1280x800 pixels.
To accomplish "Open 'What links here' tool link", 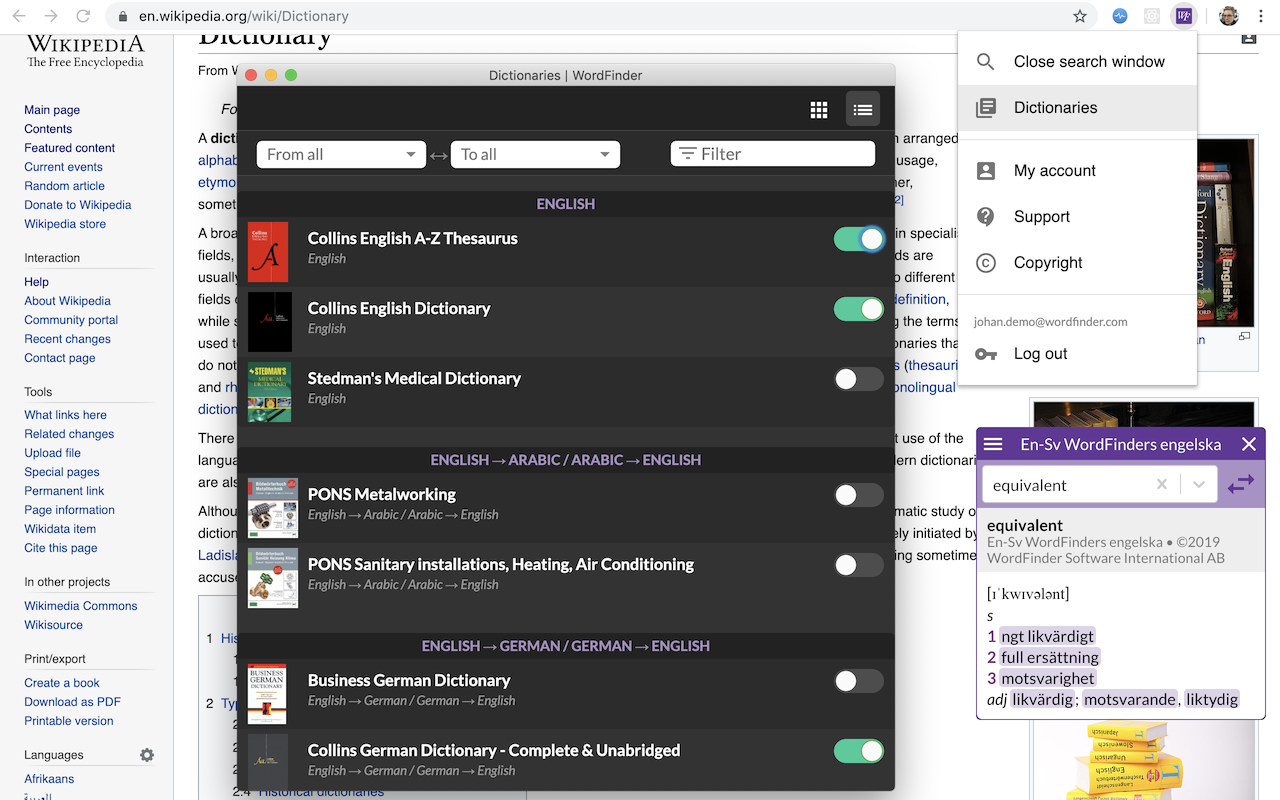I will click(65, 415).
